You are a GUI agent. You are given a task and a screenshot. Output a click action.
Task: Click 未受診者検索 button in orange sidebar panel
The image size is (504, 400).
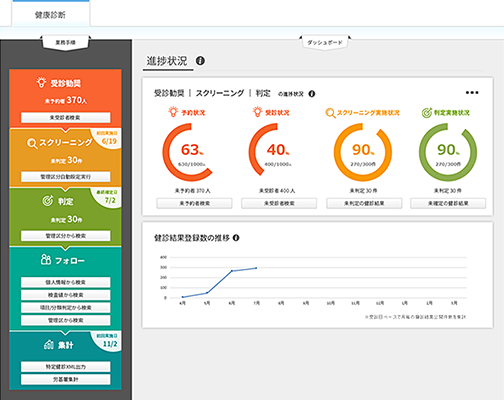66,117
